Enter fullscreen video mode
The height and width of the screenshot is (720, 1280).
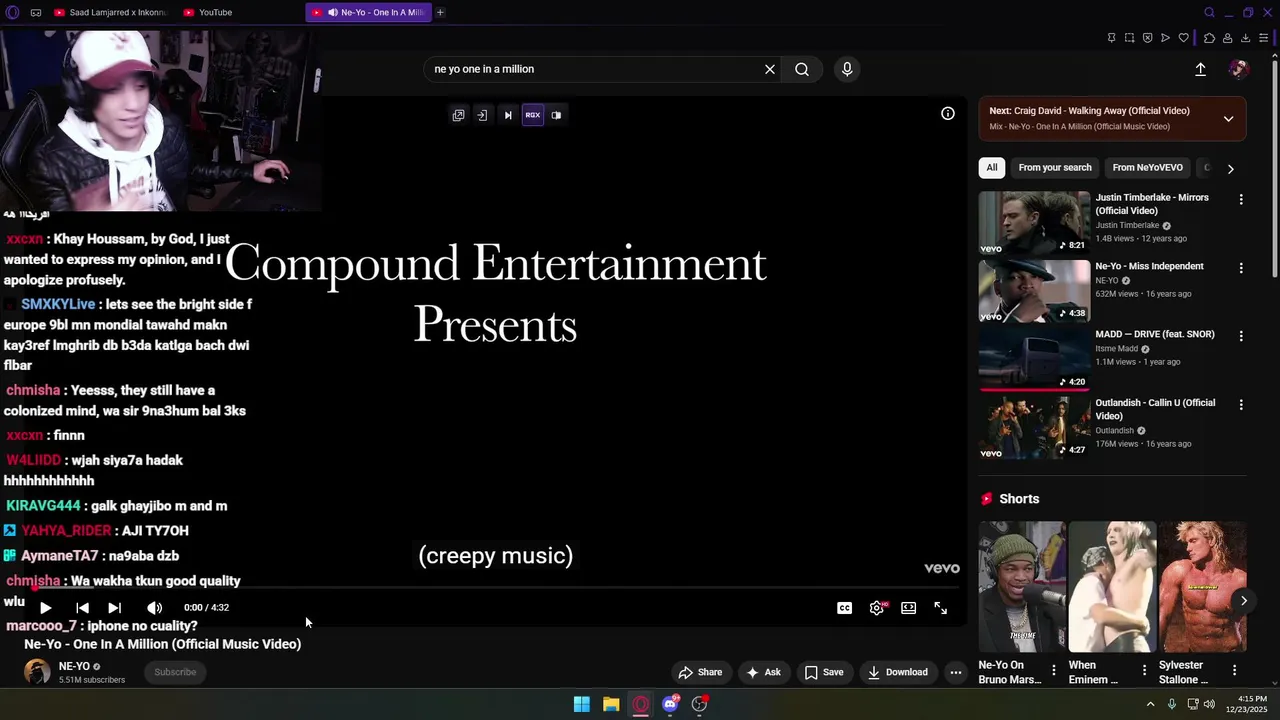tap(940, 608)
